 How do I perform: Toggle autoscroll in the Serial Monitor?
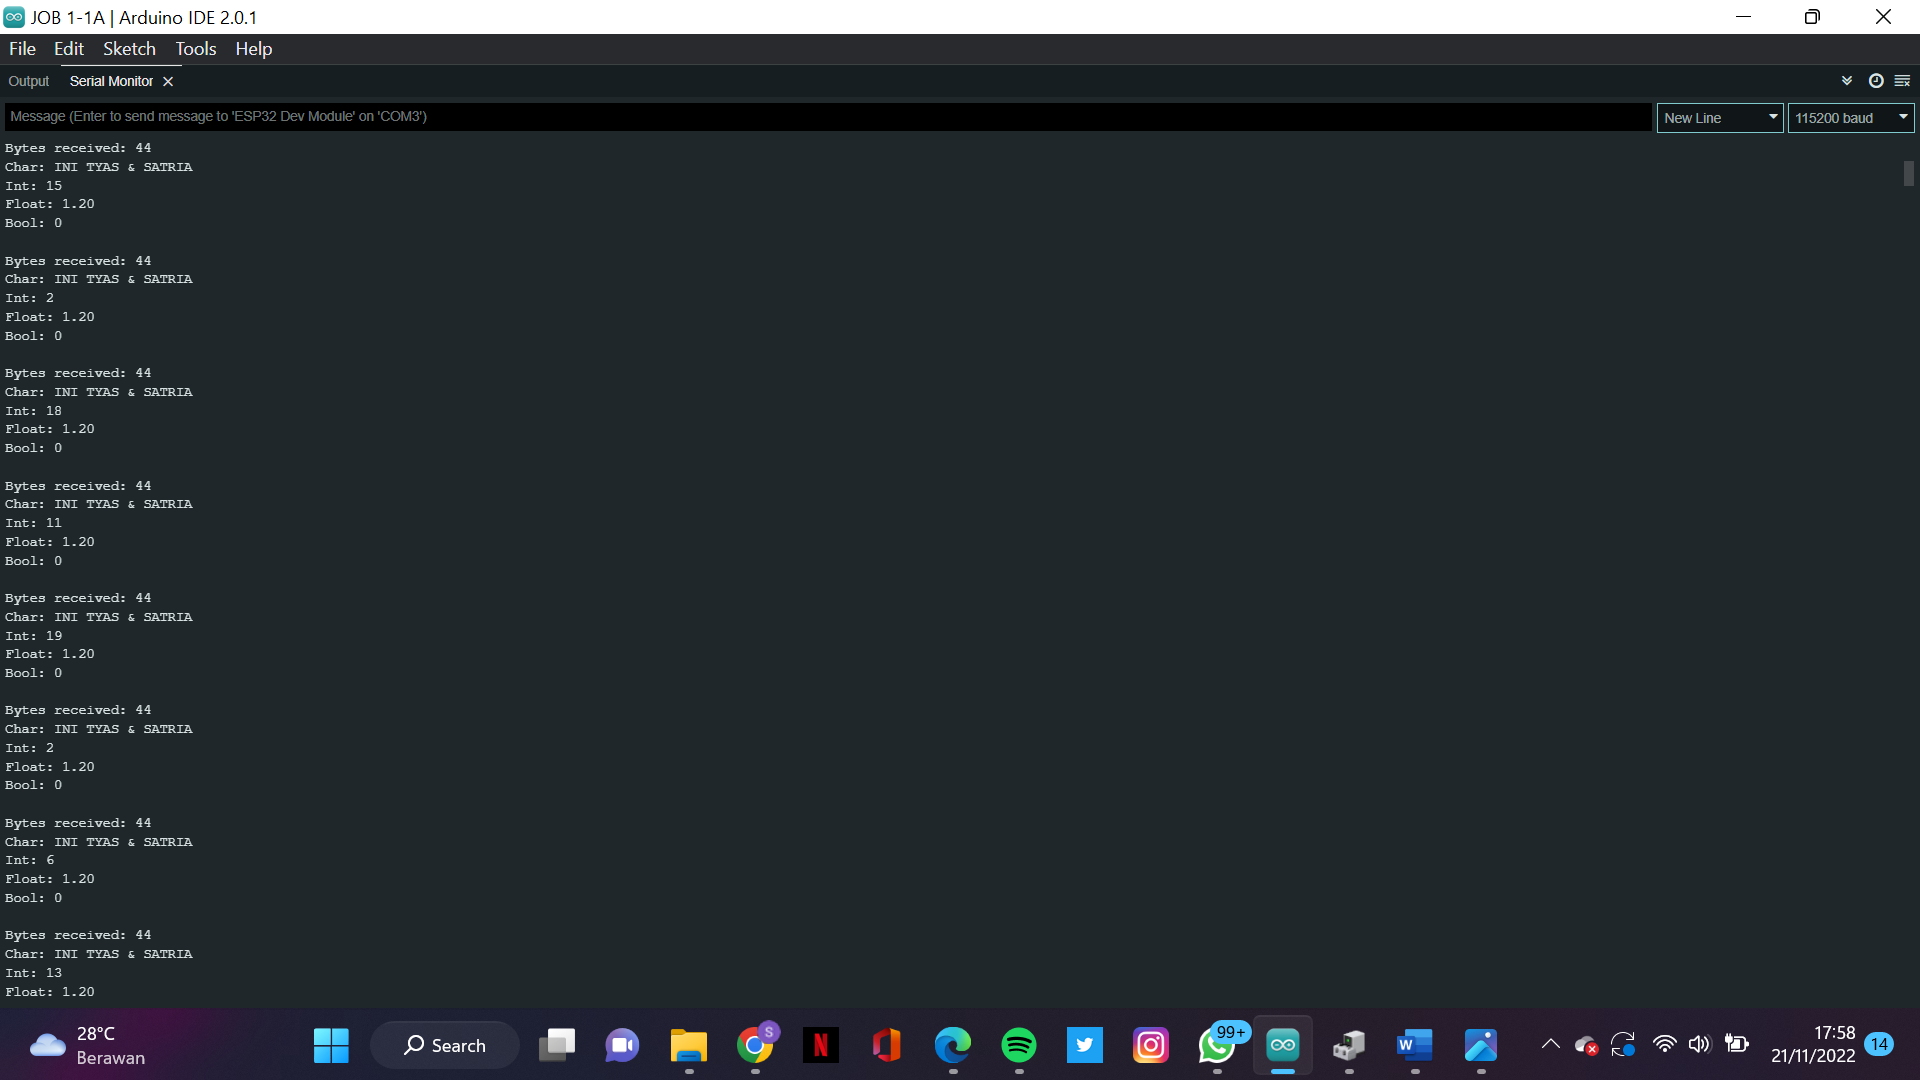[x=1845, y=80]
